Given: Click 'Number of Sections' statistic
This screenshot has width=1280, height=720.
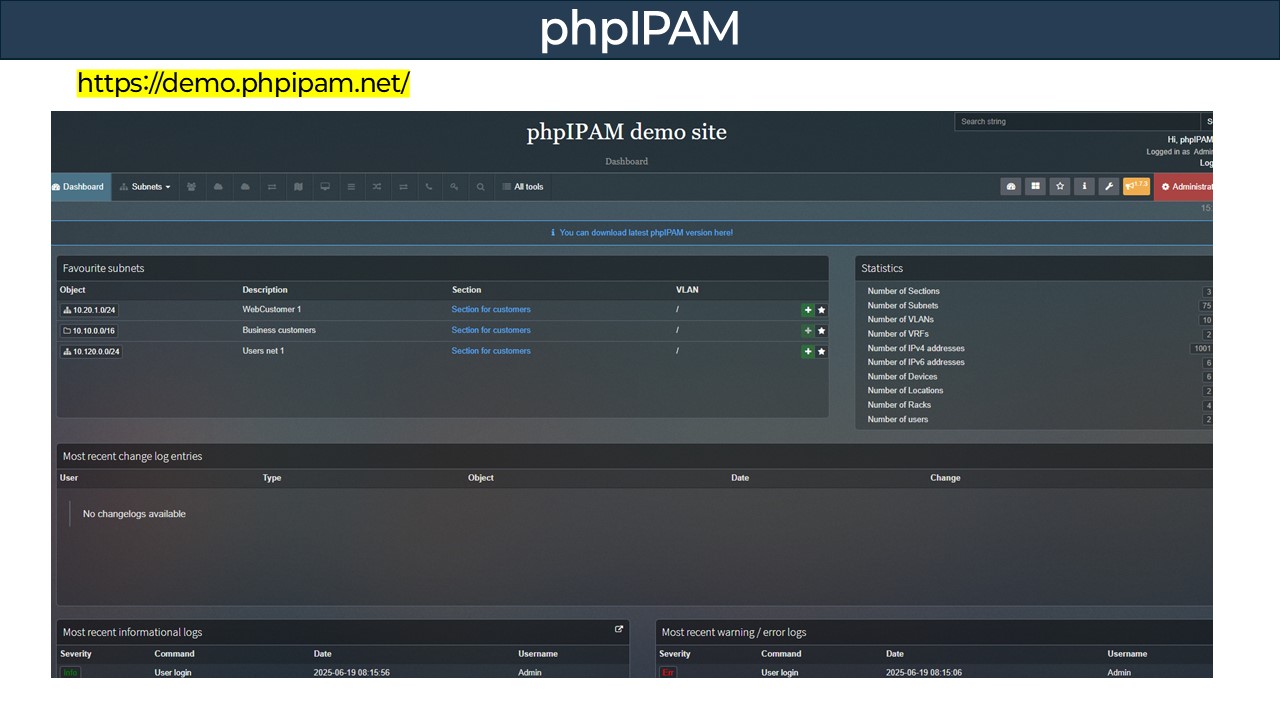Looking at the screenshot, I should point(904,291).
